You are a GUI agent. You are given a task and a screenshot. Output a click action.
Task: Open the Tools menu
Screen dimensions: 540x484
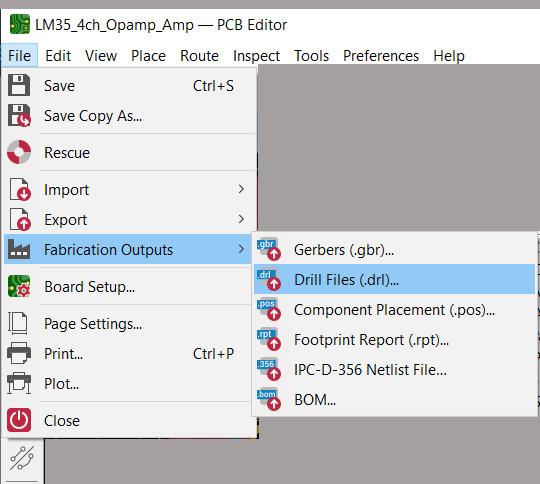click(311, 55)
